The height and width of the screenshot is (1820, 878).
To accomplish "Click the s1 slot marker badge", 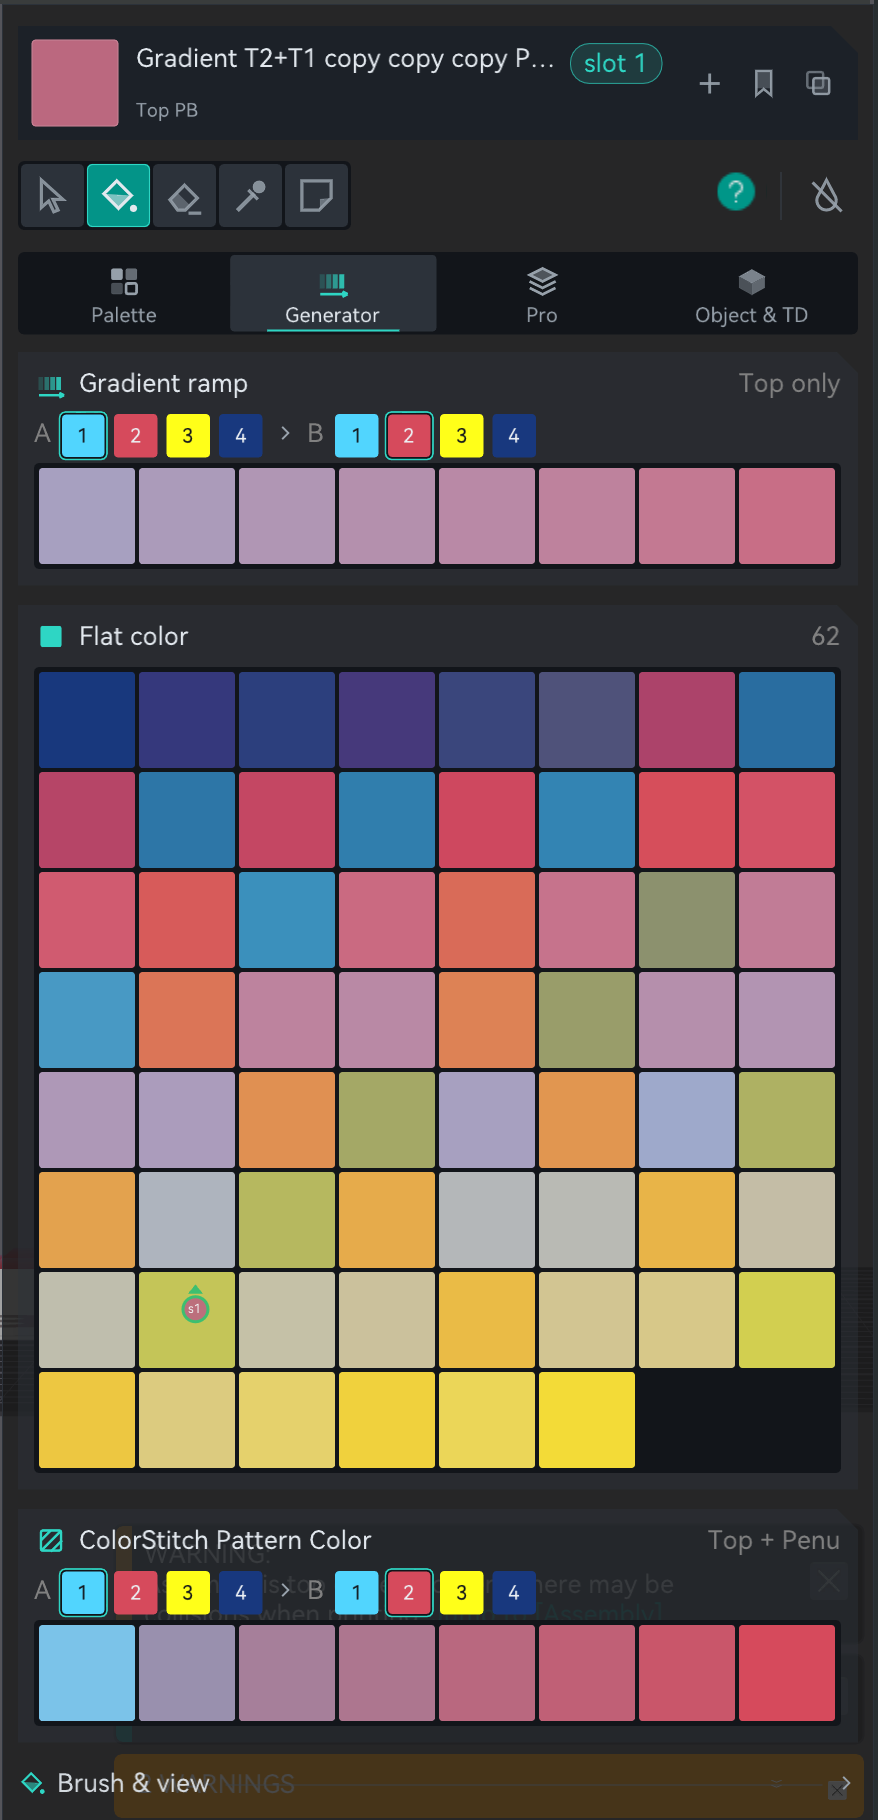I will (195, 1307).
